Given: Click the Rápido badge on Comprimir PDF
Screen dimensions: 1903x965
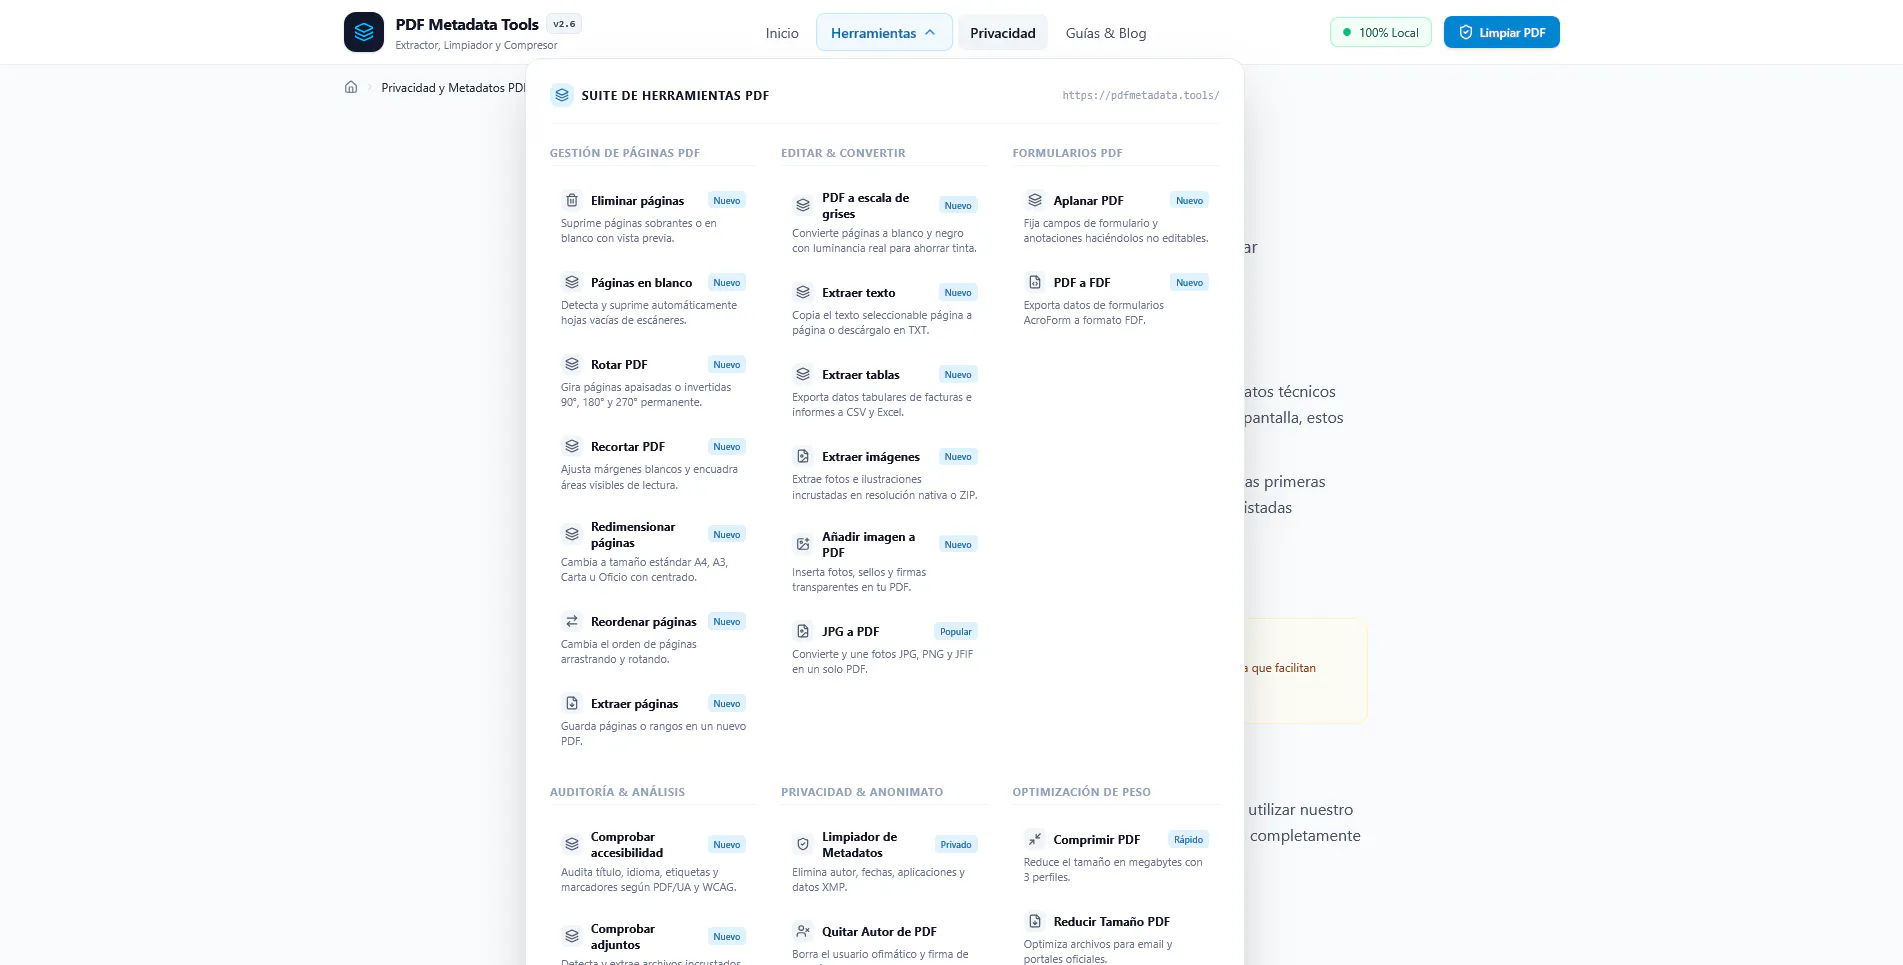Looking at the screenshot, I should point(1189,839).
